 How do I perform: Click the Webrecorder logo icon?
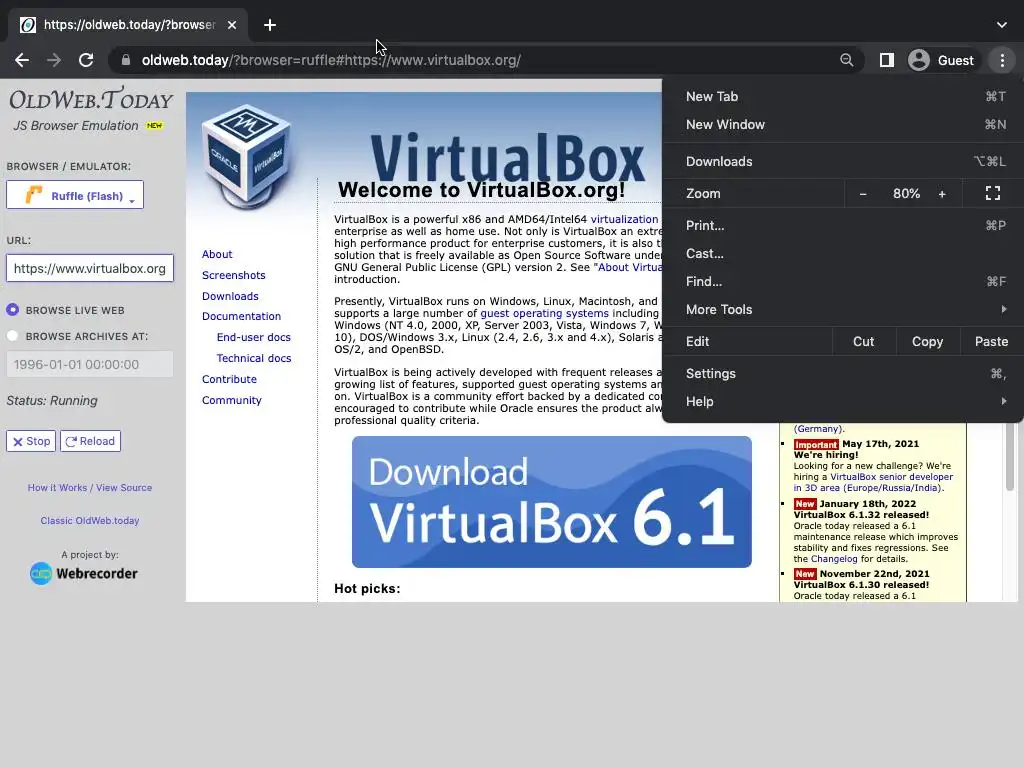click(40, 573)
